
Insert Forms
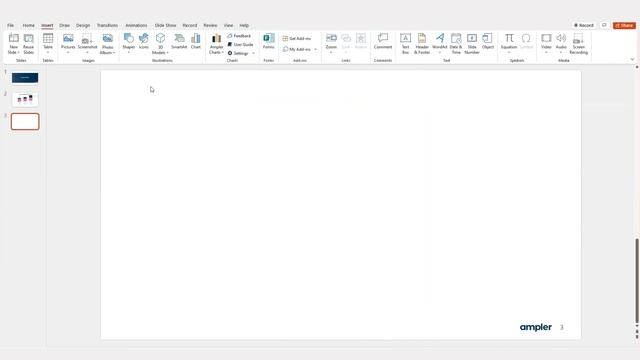pos(269,42)
